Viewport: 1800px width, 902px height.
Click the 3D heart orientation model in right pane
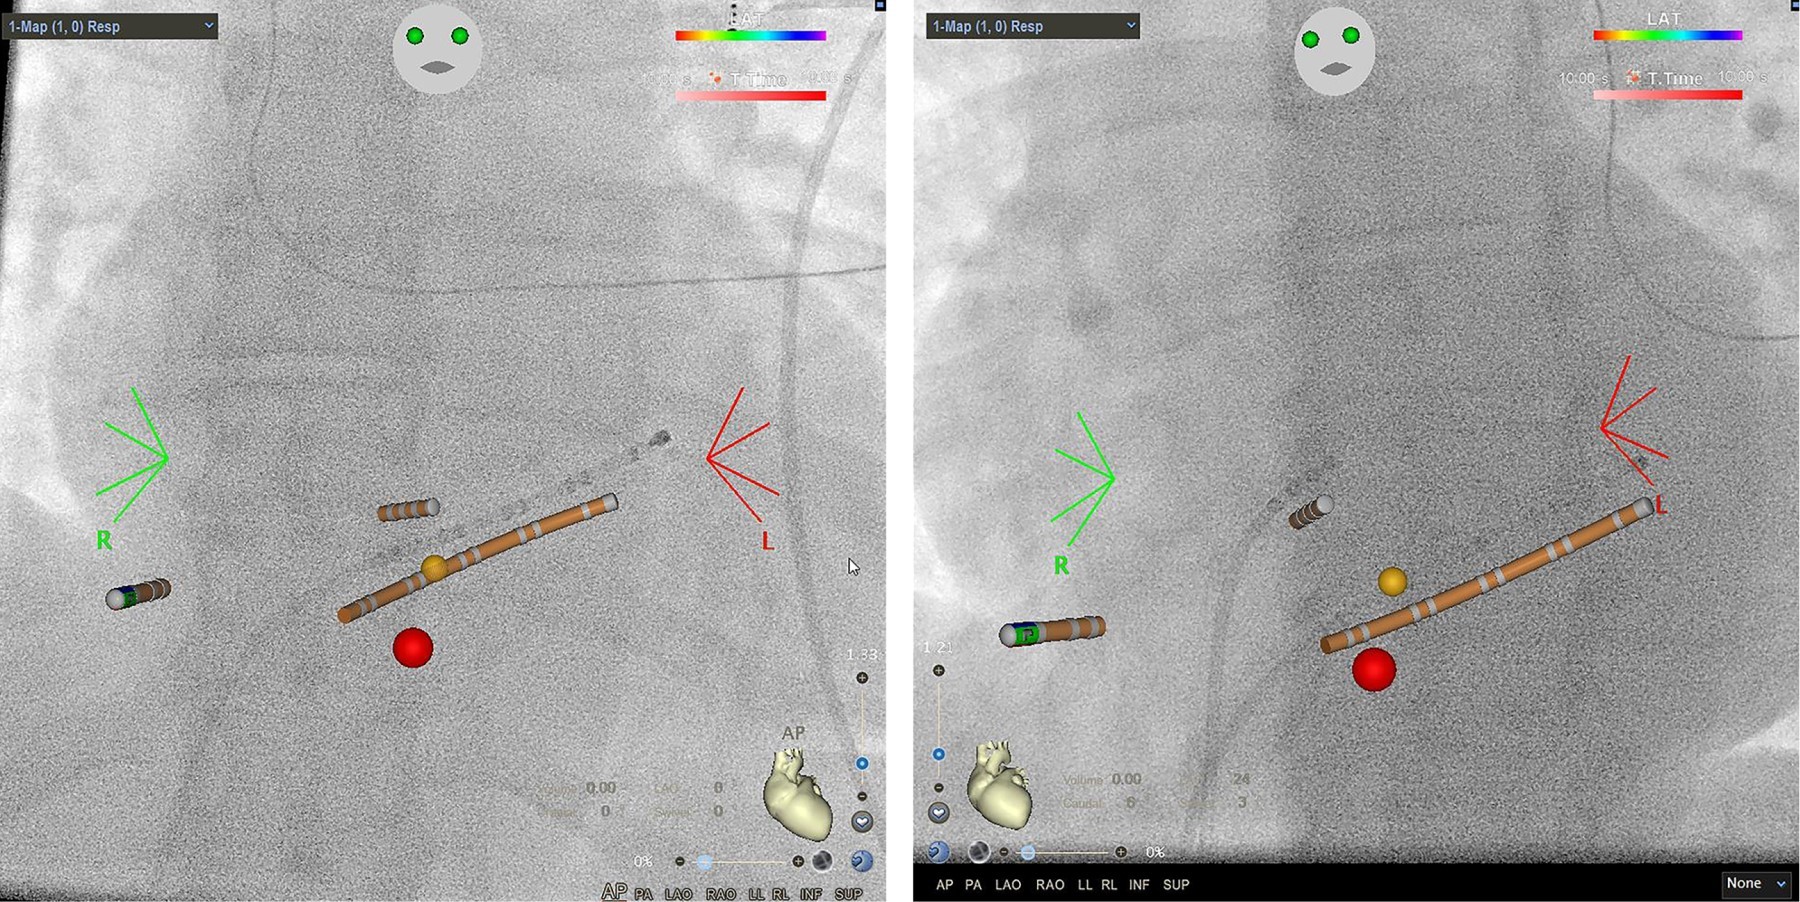coord(1000,783)
